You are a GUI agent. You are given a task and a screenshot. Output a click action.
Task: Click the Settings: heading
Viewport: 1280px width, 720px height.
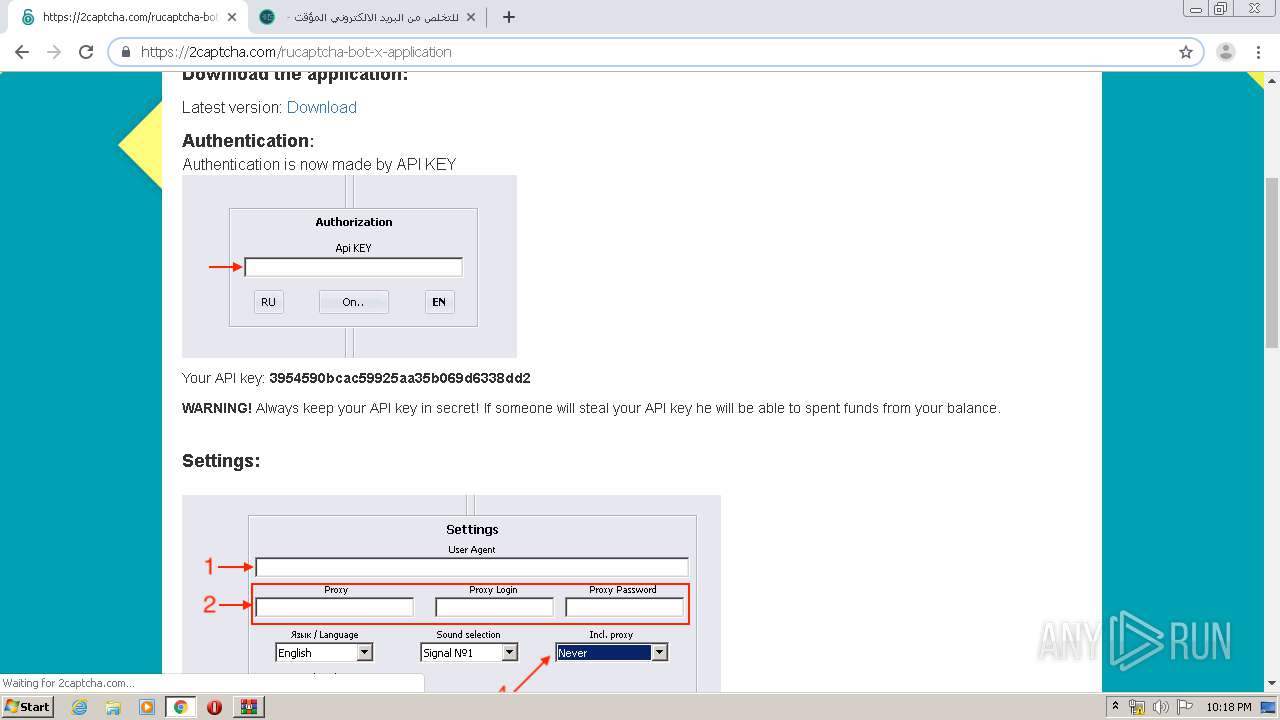click(x=221, y=461)
